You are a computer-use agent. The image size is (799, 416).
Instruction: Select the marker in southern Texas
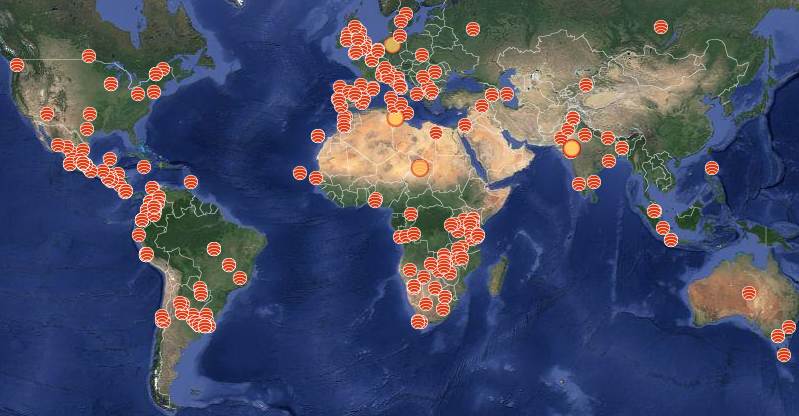87,129
